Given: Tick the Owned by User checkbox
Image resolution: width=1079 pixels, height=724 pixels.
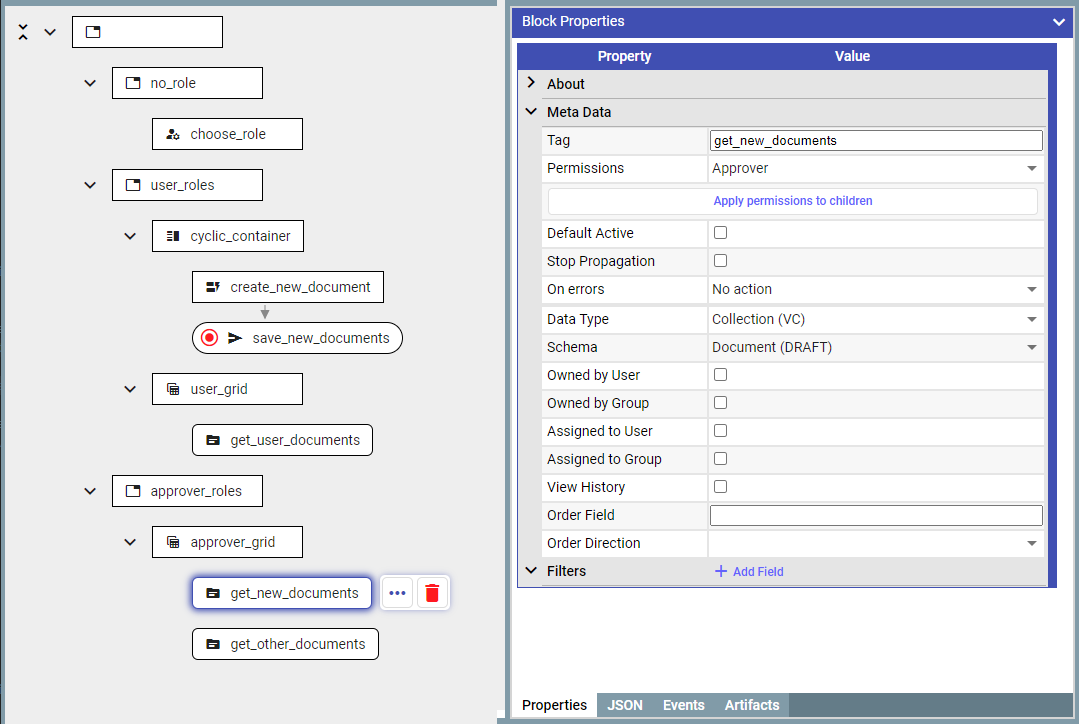Looking at the screenshot, I should [720, 374].
